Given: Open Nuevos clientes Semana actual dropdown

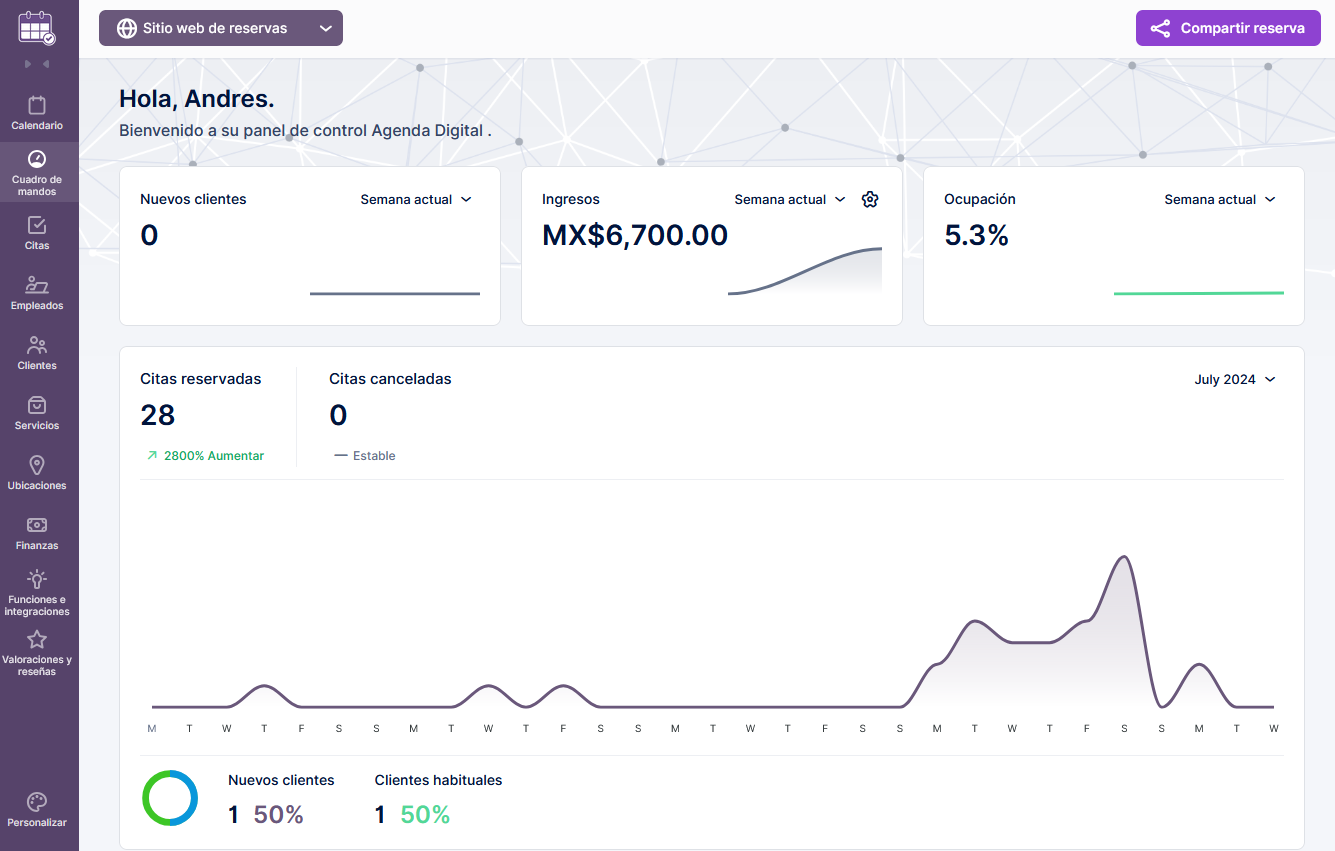Looking at the screenshot, I should click(415, 200).
